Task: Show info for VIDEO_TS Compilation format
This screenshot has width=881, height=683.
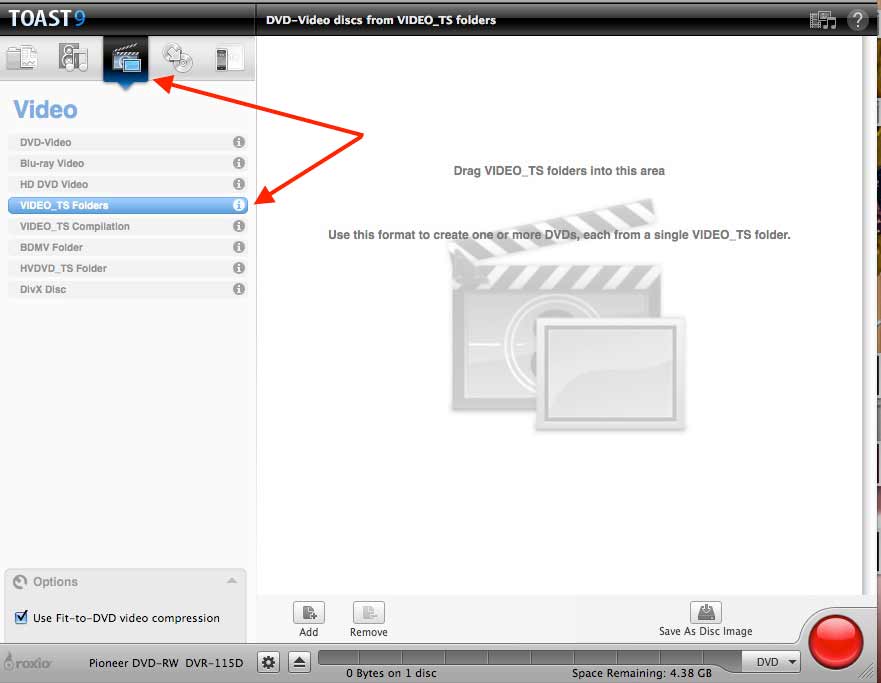Action: (x=239, y=226)
